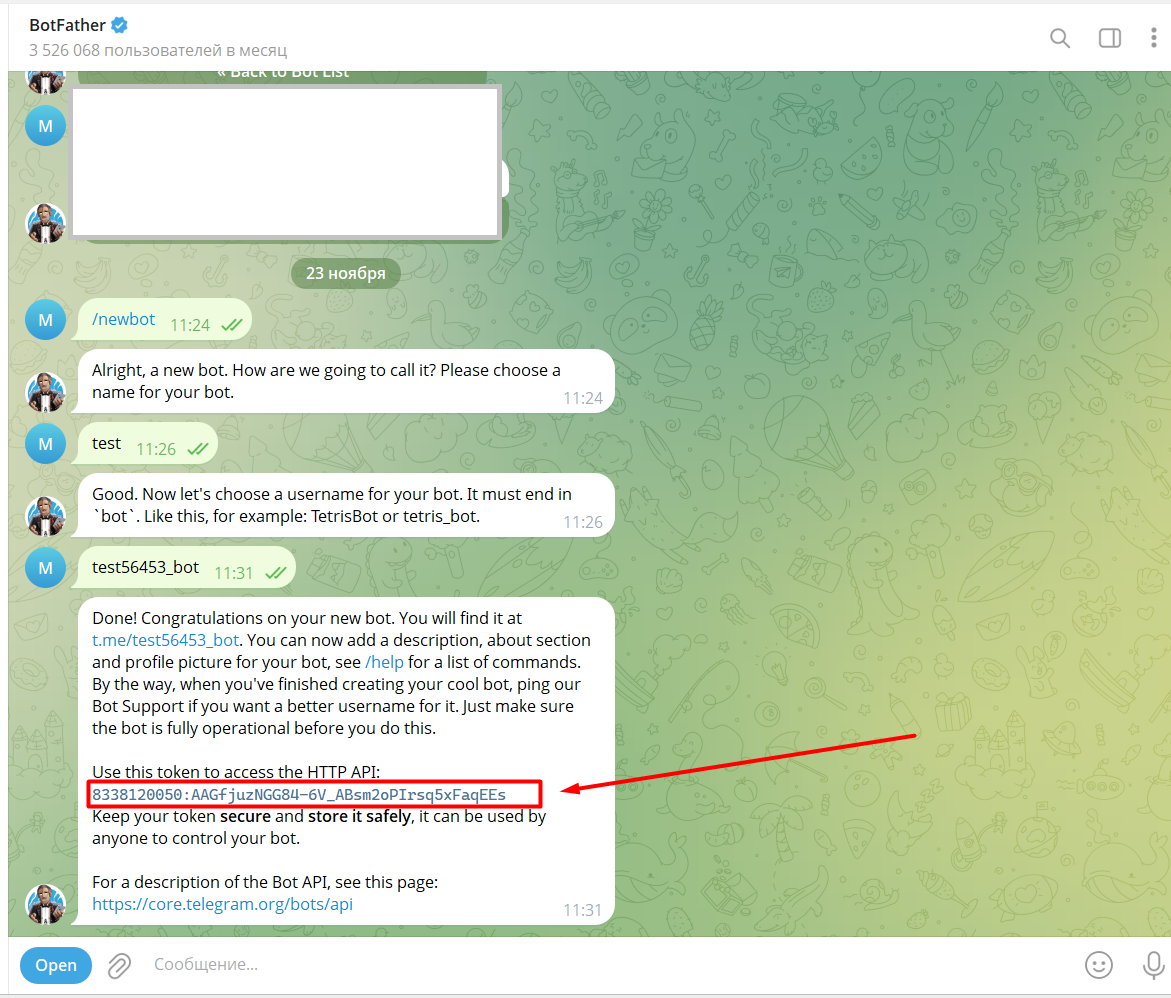Click the /newbot command in sent message

(123, 319)
